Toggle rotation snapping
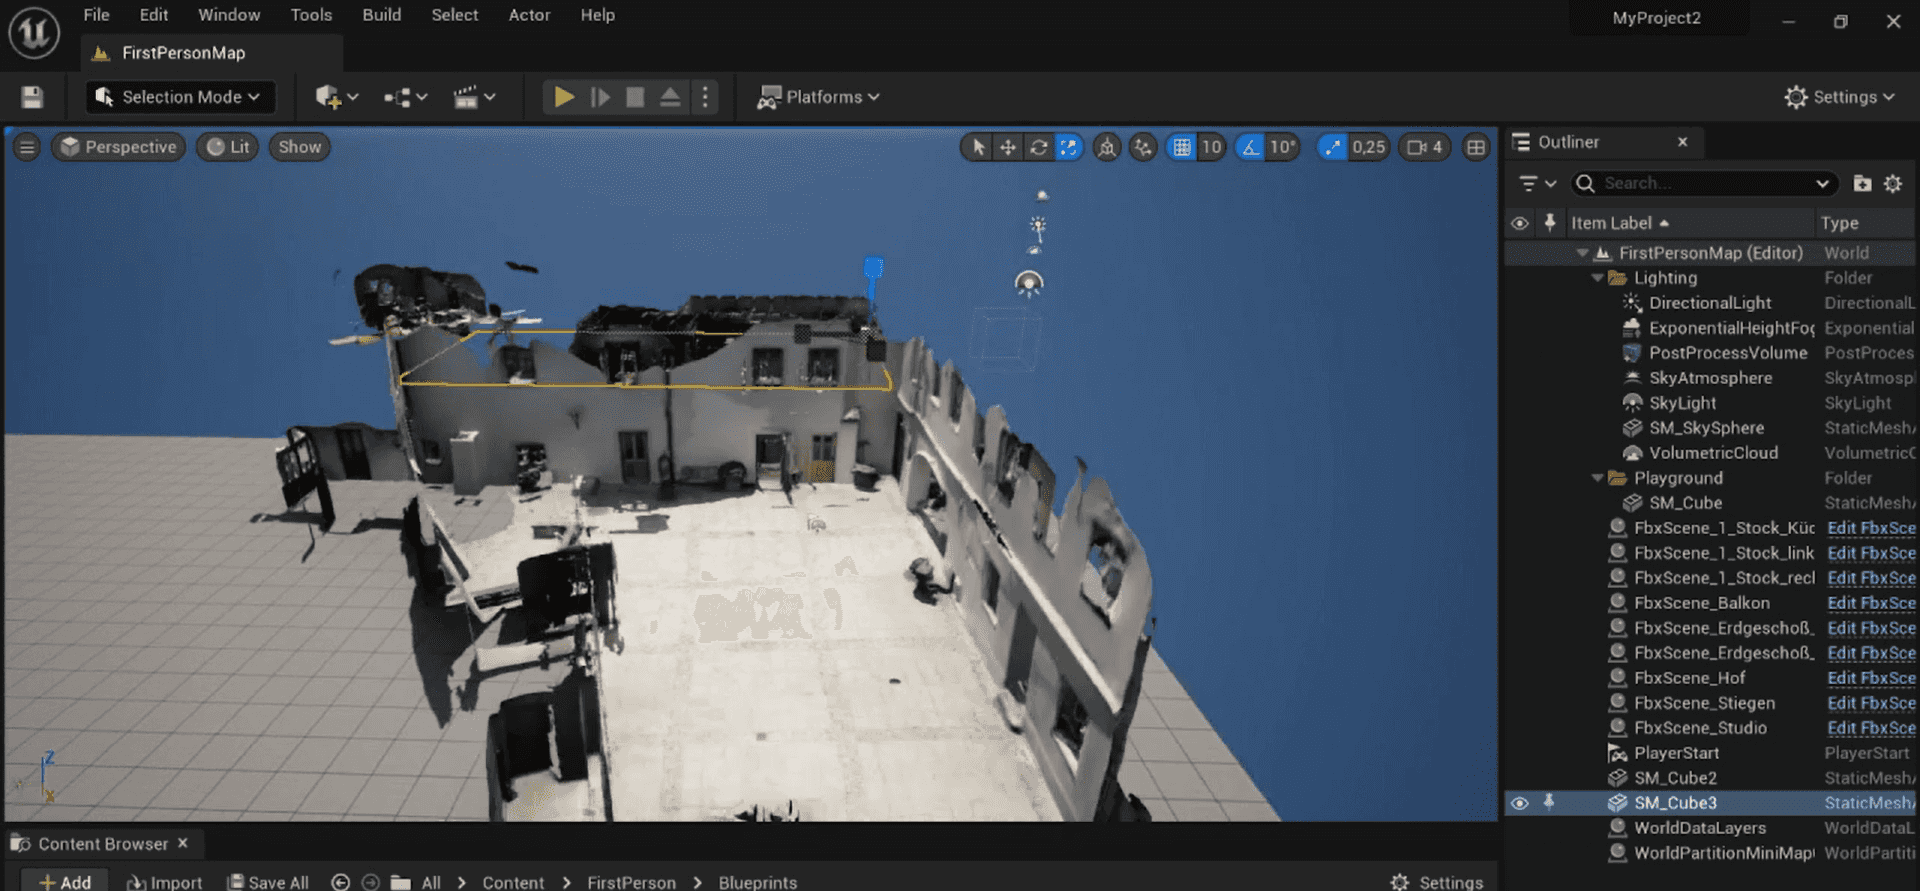1920x891 pixels. tap(1250, 147)
